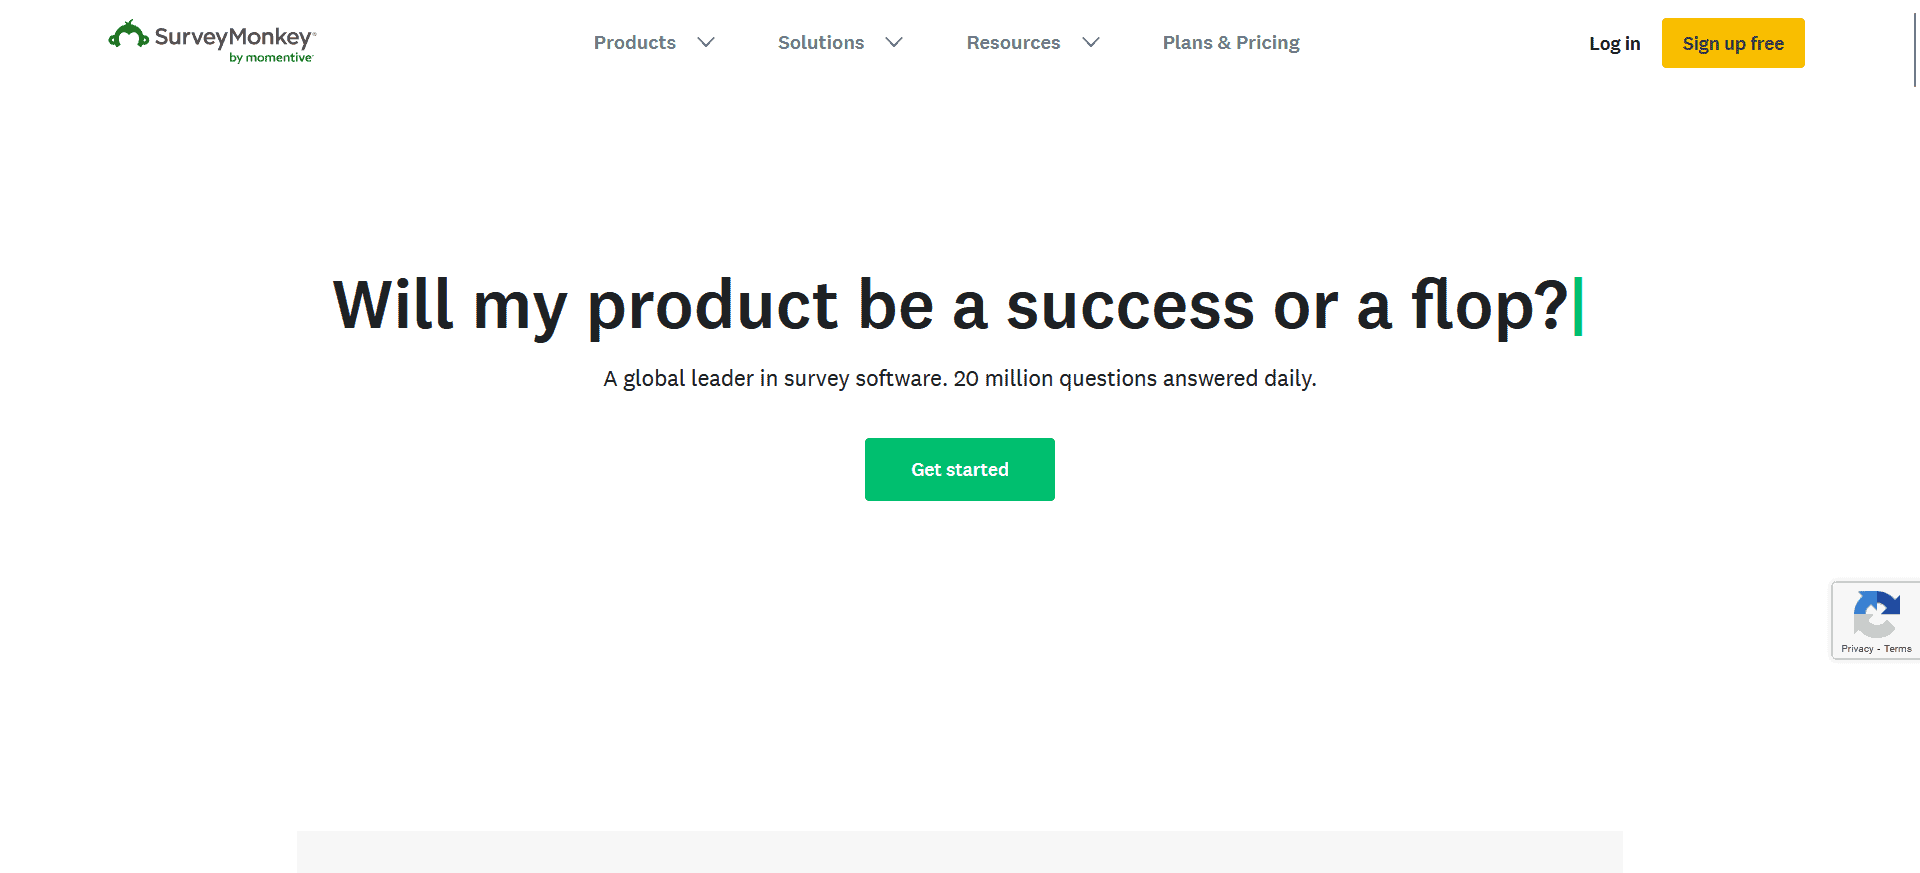Click the "A global leader in survey software" subheading
The width and height of the screenshot is (1920, 873).
[959, 379]
